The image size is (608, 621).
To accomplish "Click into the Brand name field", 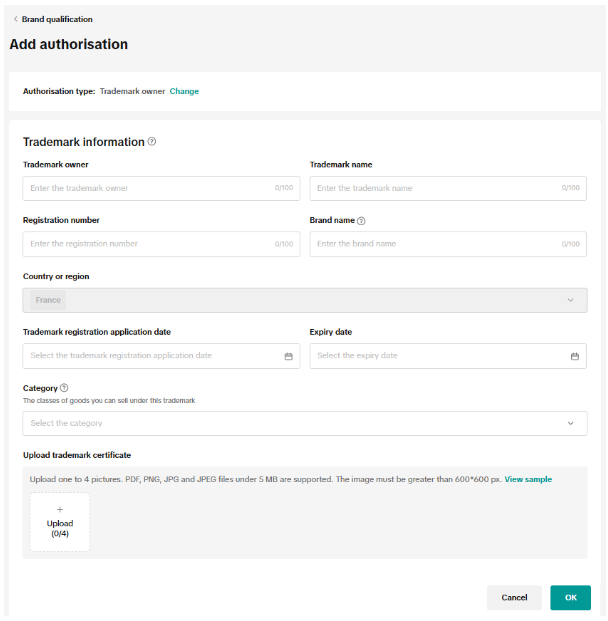I will click(448, 244).
